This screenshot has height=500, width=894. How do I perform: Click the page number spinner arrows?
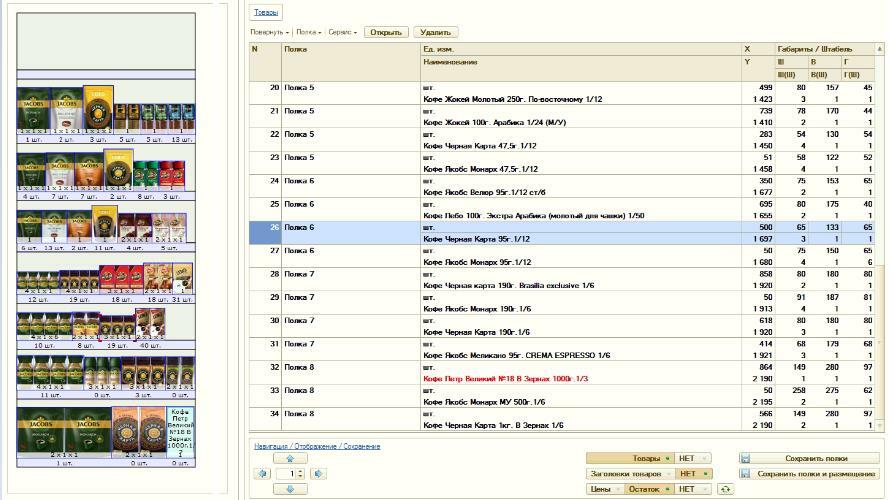pyautogui.click(x=300, y=474)
